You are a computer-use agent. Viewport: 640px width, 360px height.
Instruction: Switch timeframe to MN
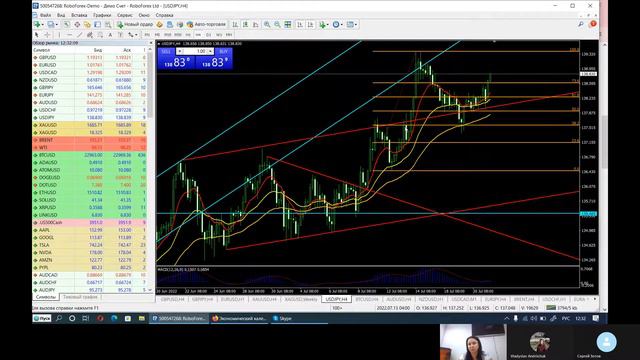pos(229,35)
